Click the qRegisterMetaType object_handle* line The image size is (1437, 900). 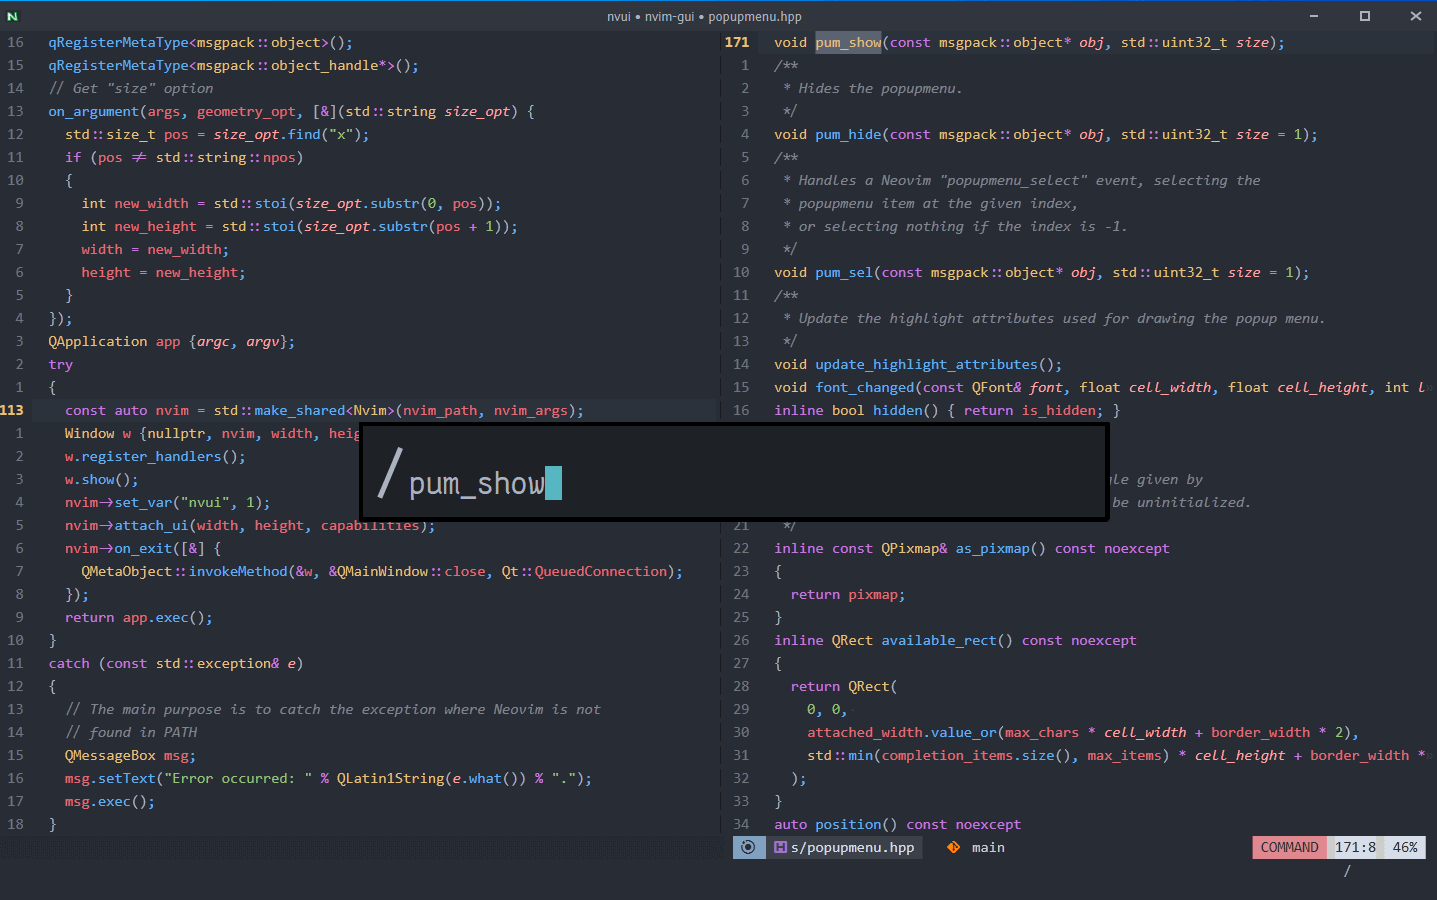click(234, 65)
